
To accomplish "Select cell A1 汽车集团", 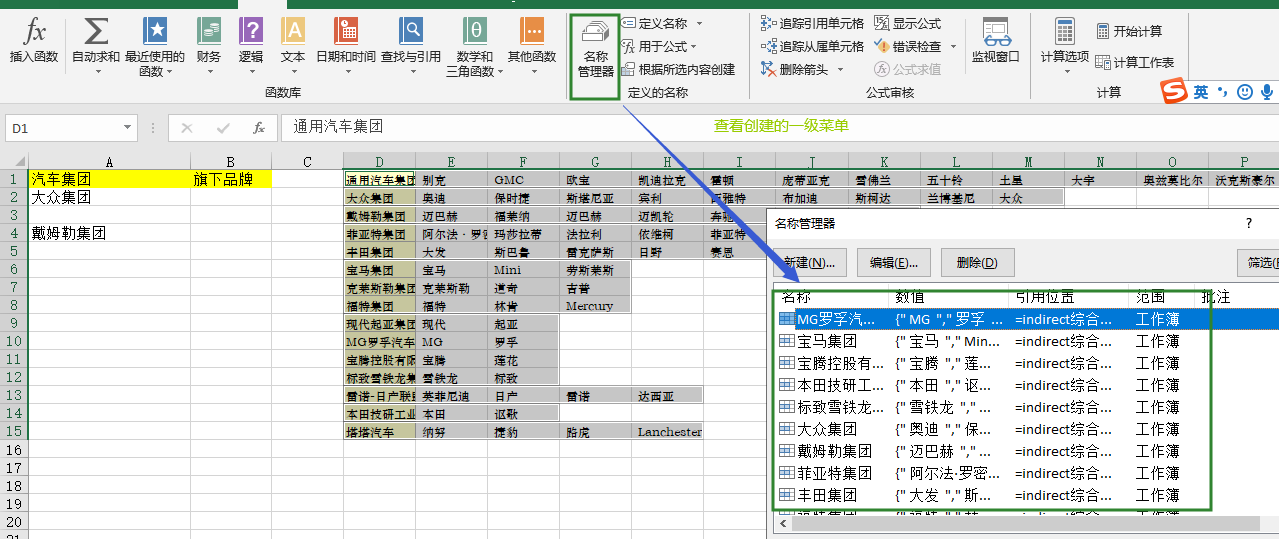I will (109, 179).
